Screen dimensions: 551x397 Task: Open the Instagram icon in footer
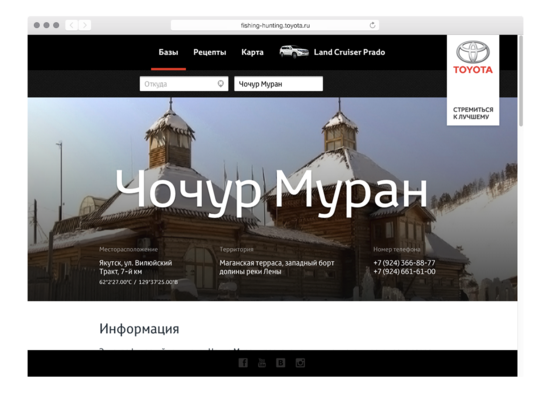[x=300, y=363]
